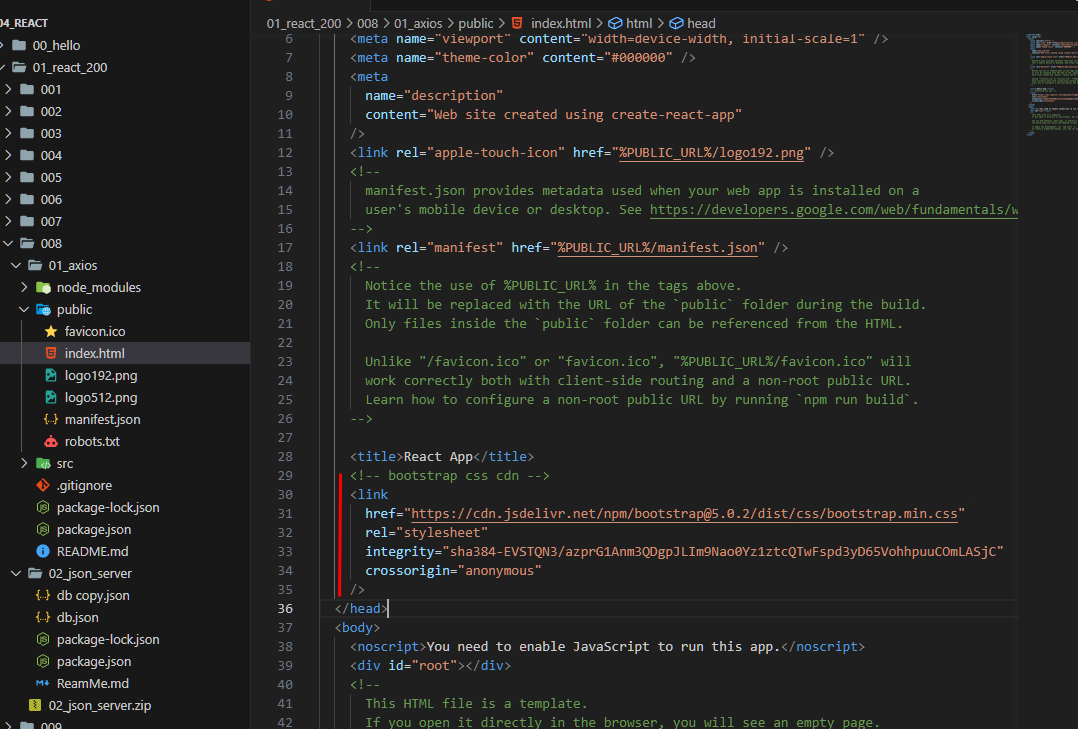The image size is (1078, 729).
Task: Select the 004 folder row
Action: pos(125,155)
